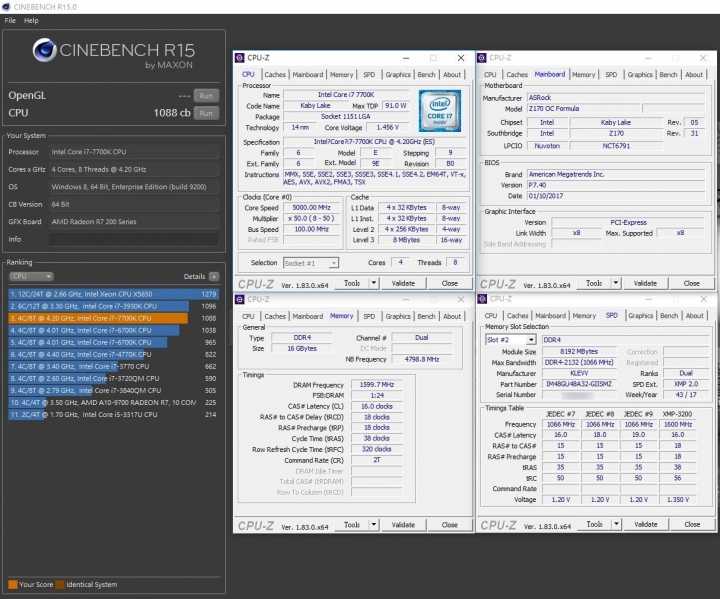This screenshot has height=599, width=720.
Task: Click the GFX Board AMD Radeon R7 field
Action: [x=134, y=222]
